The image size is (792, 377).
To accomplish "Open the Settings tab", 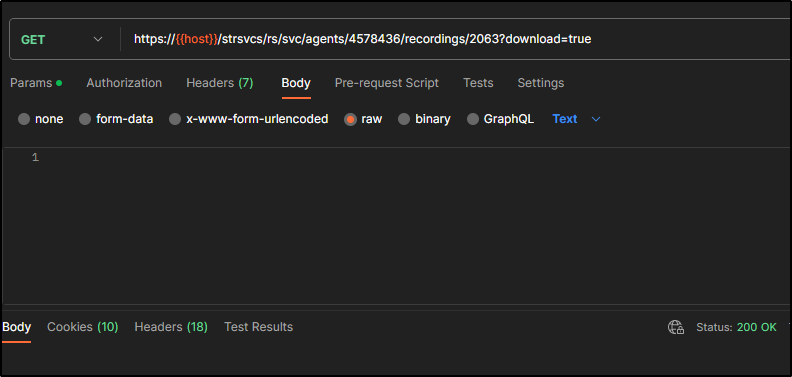I will (540, 83).
